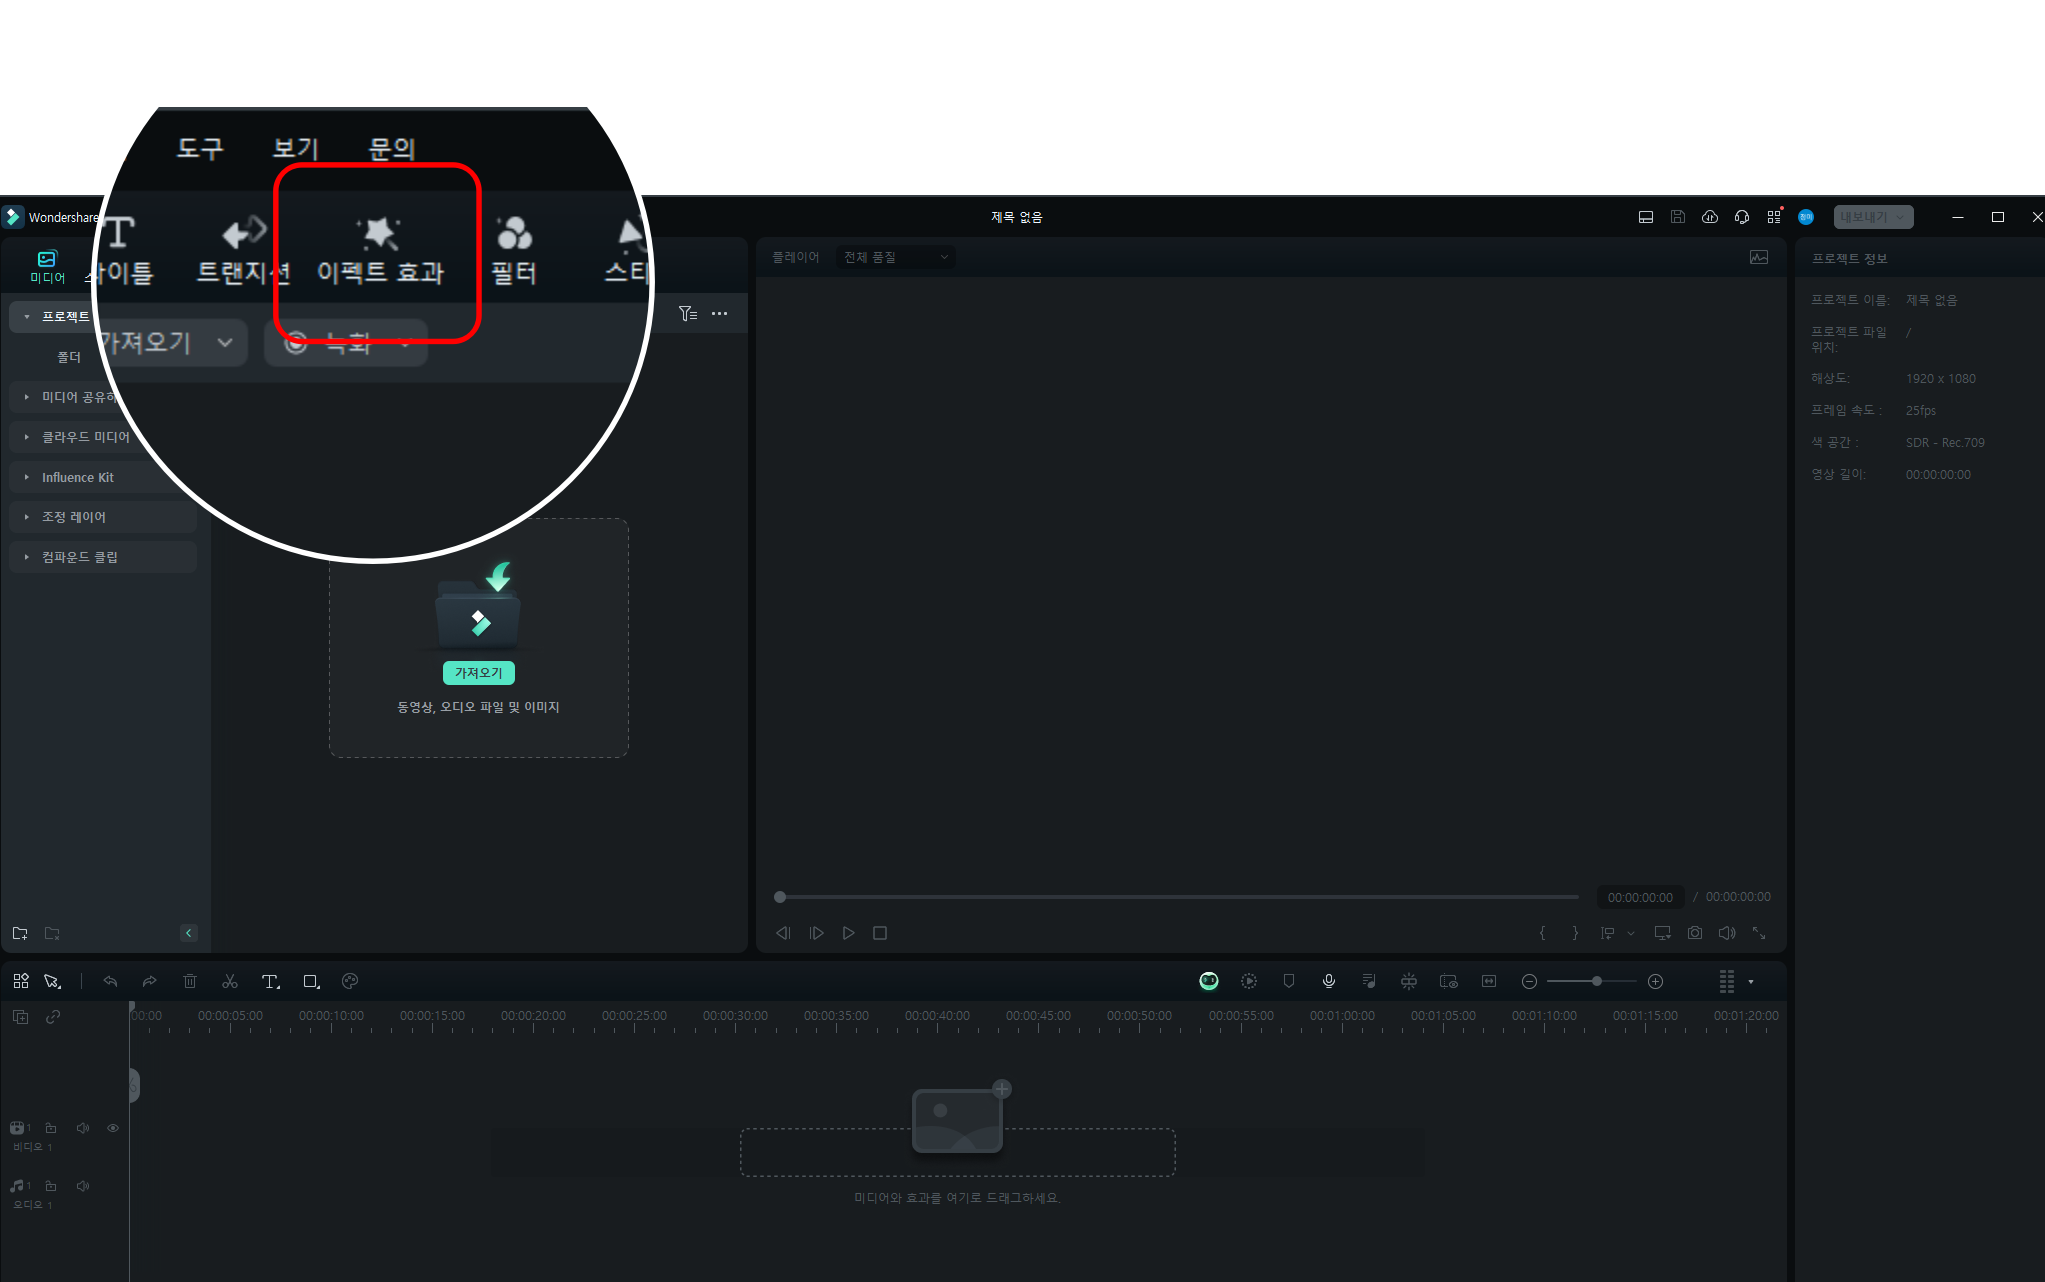Click the AI Copilot robot icon
The width and height of the screenshot is (2045, 1282).
(1209, 982)
